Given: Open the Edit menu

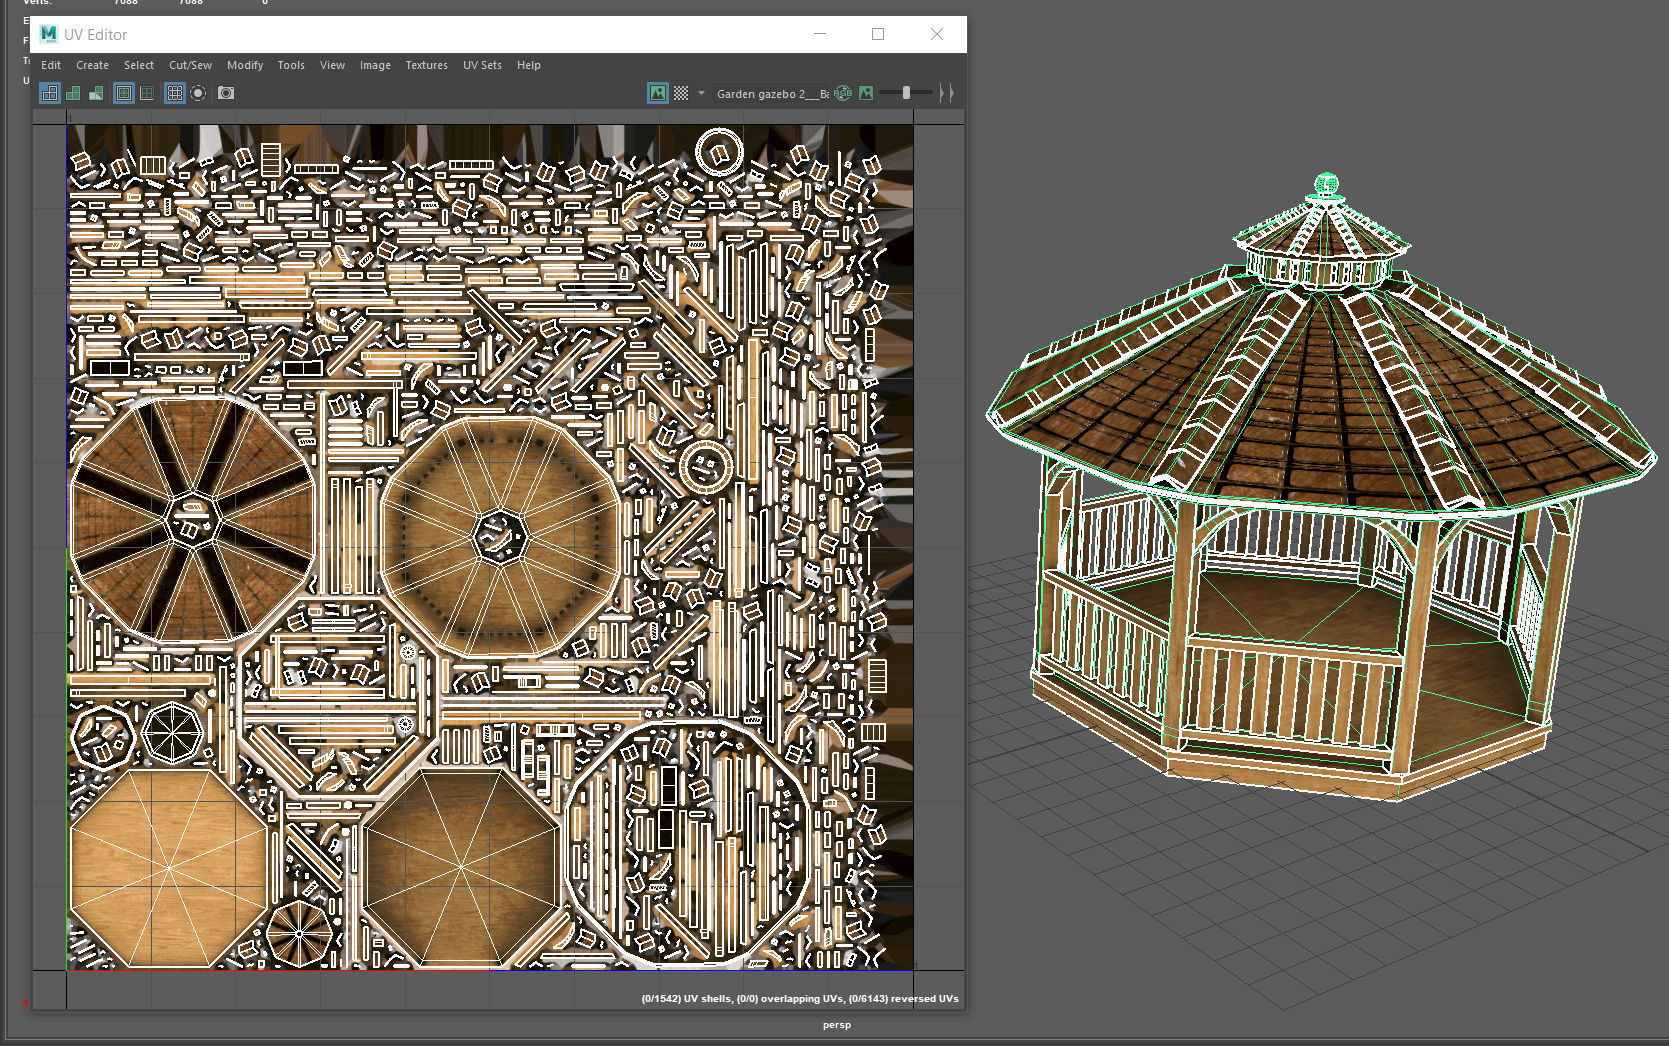Looking at the screenshot, I should pyautogui.click(x=51, y=65).
